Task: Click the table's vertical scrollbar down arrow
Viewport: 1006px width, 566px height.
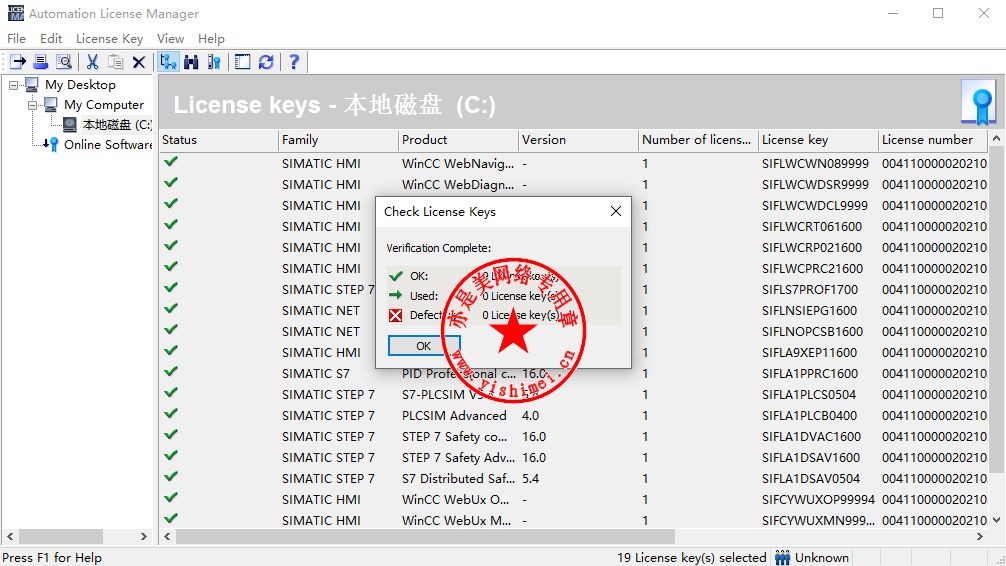Action: [x=996, y=520]
